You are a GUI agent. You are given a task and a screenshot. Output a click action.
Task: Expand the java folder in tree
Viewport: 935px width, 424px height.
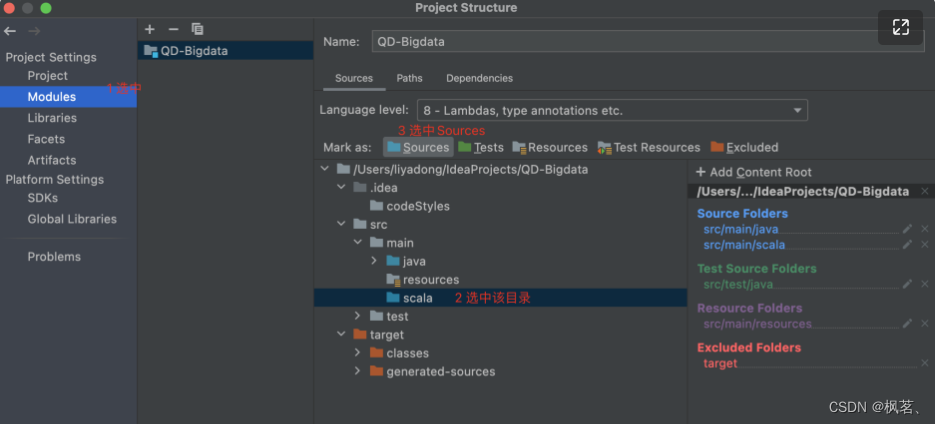375,261
